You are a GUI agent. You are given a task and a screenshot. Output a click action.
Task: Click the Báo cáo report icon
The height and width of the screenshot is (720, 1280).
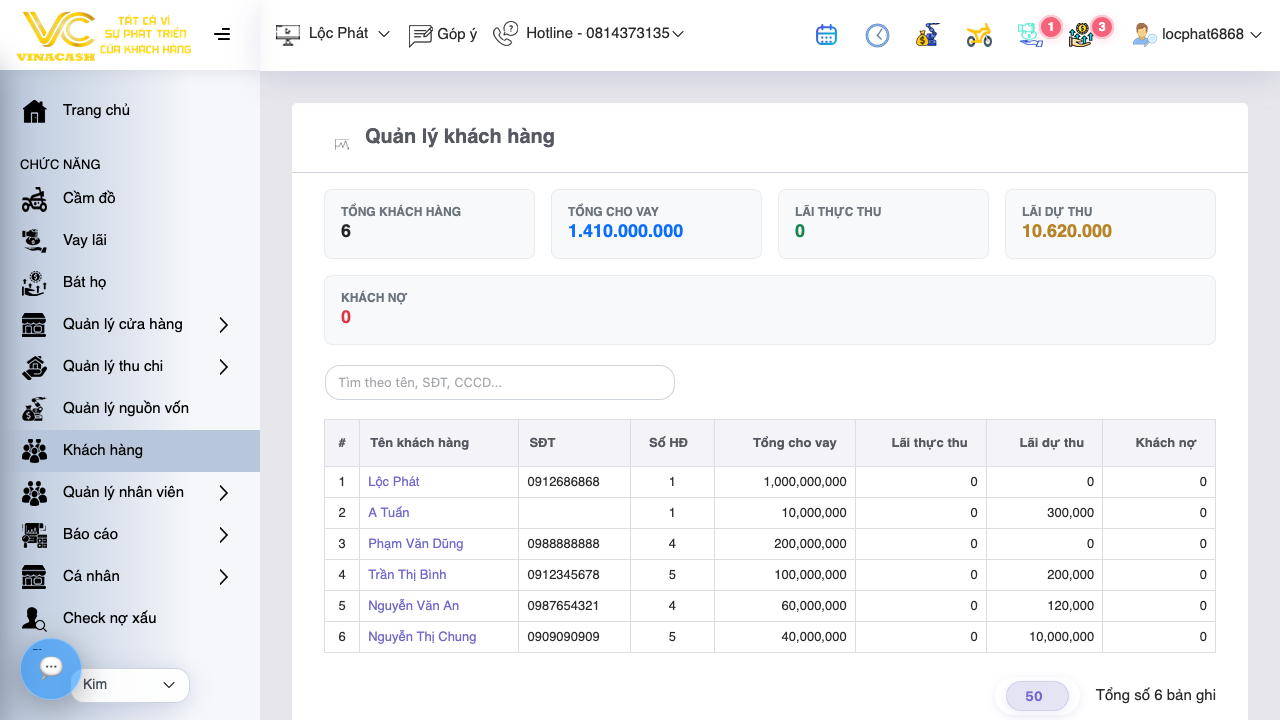coord(35,534)
